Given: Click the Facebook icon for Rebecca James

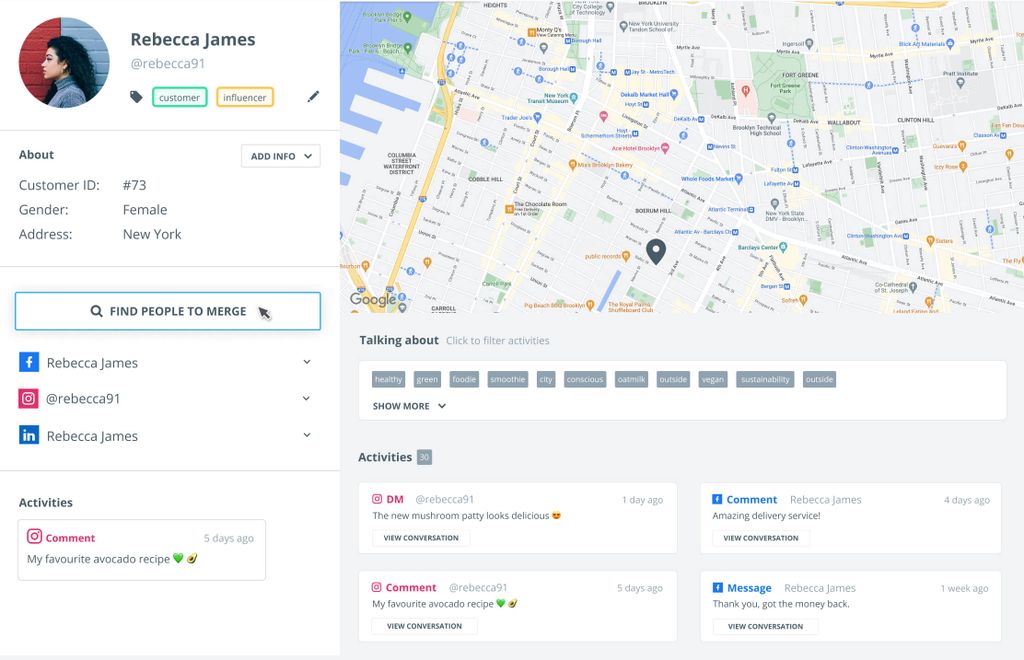Looking at the screenshot, I should point(29,362).
